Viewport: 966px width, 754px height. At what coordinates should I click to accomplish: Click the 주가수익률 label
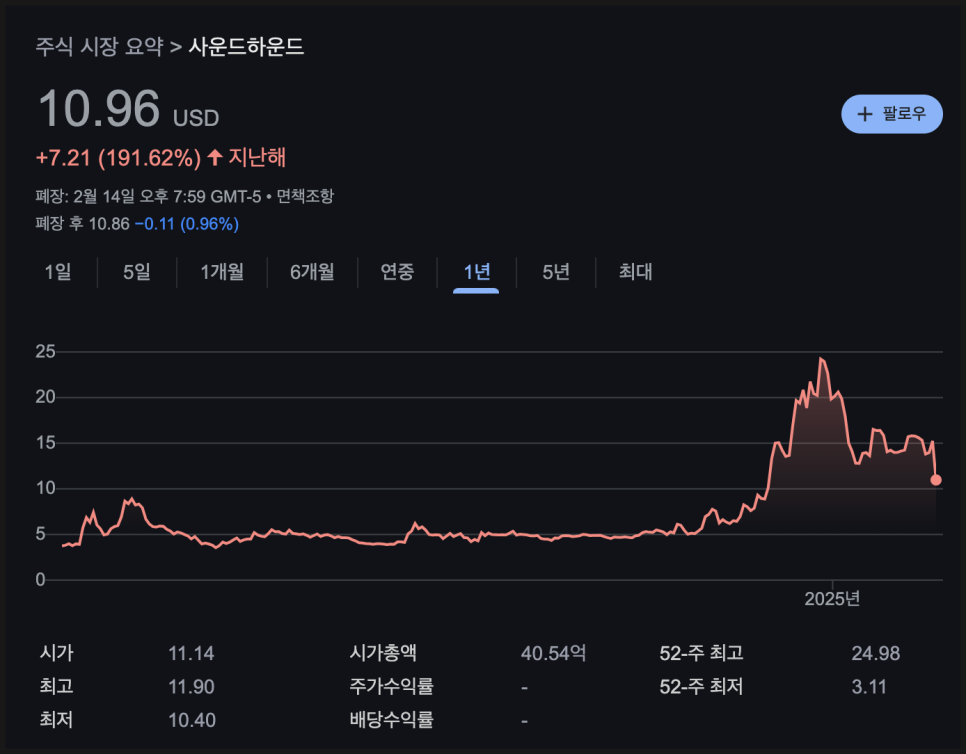[x=391, y=686]
